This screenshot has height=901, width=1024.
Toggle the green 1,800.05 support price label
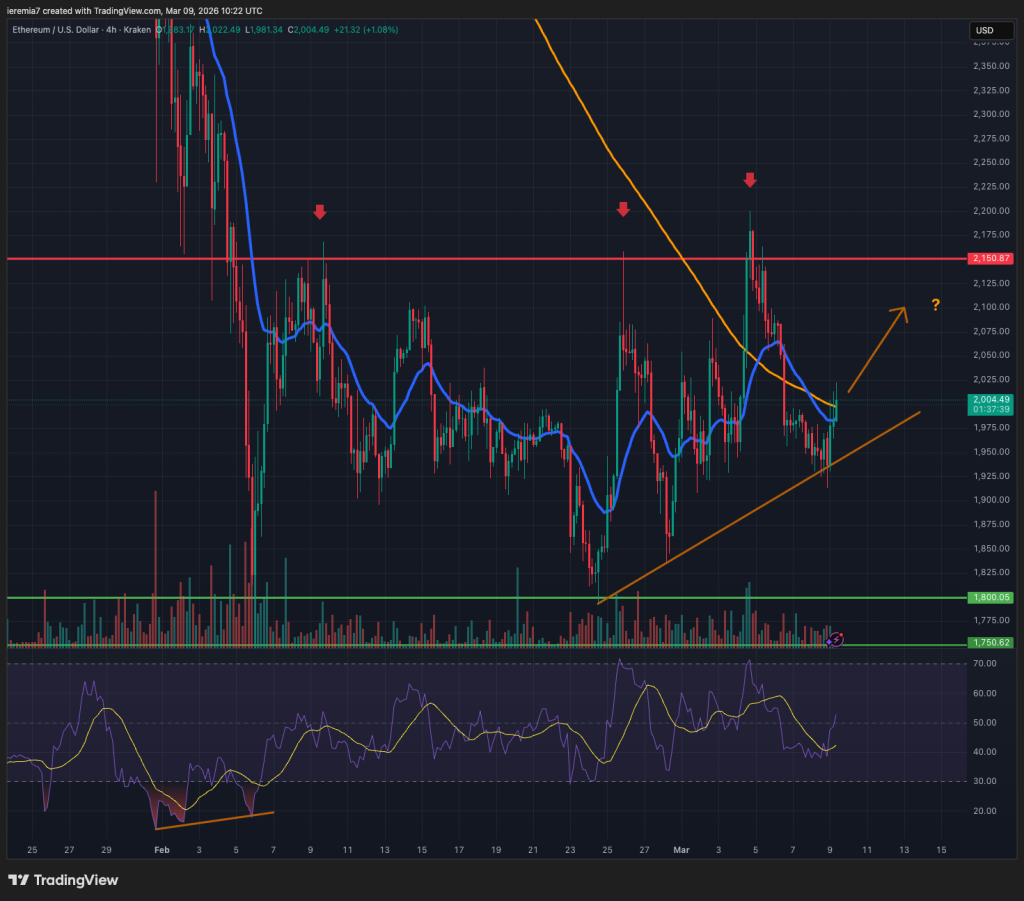point(992,598)
